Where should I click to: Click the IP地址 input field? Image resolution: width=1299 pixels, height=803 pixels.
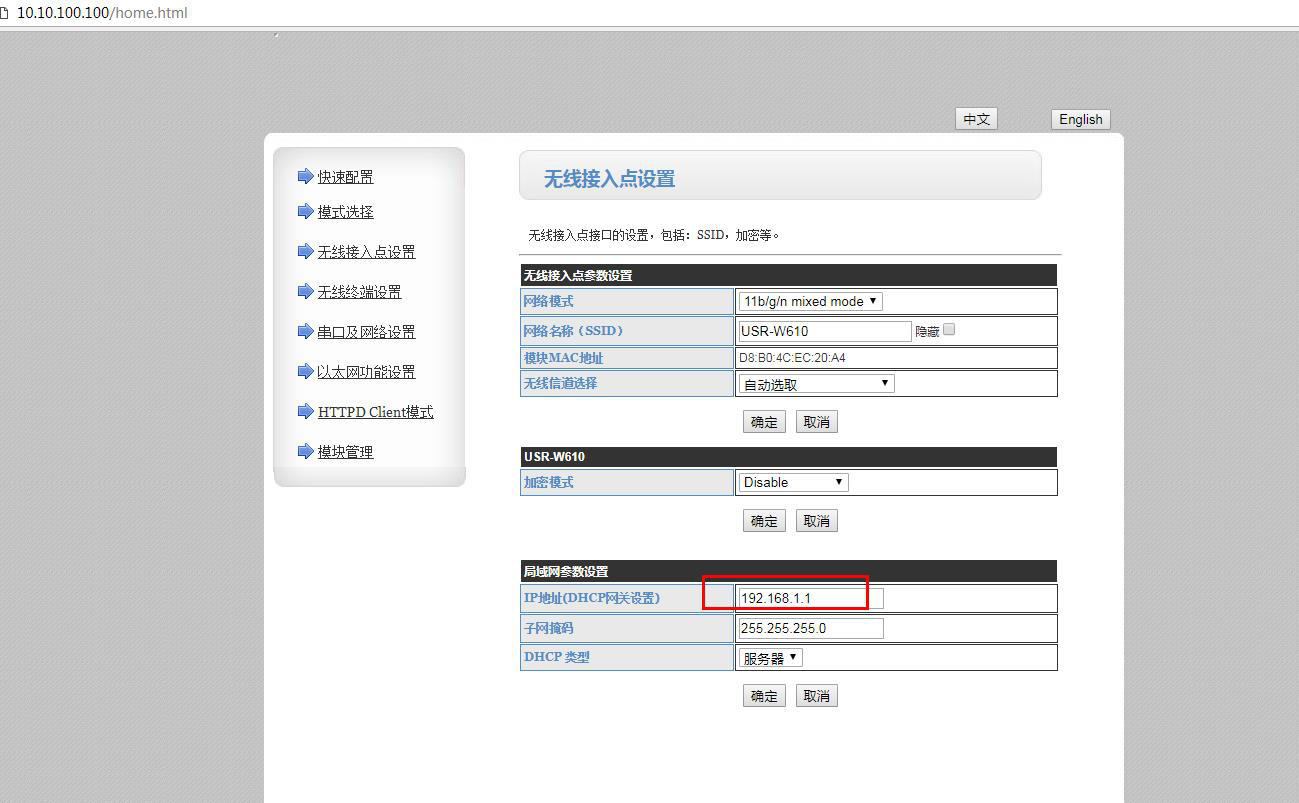pyautogui.click(x=810, y=598)
